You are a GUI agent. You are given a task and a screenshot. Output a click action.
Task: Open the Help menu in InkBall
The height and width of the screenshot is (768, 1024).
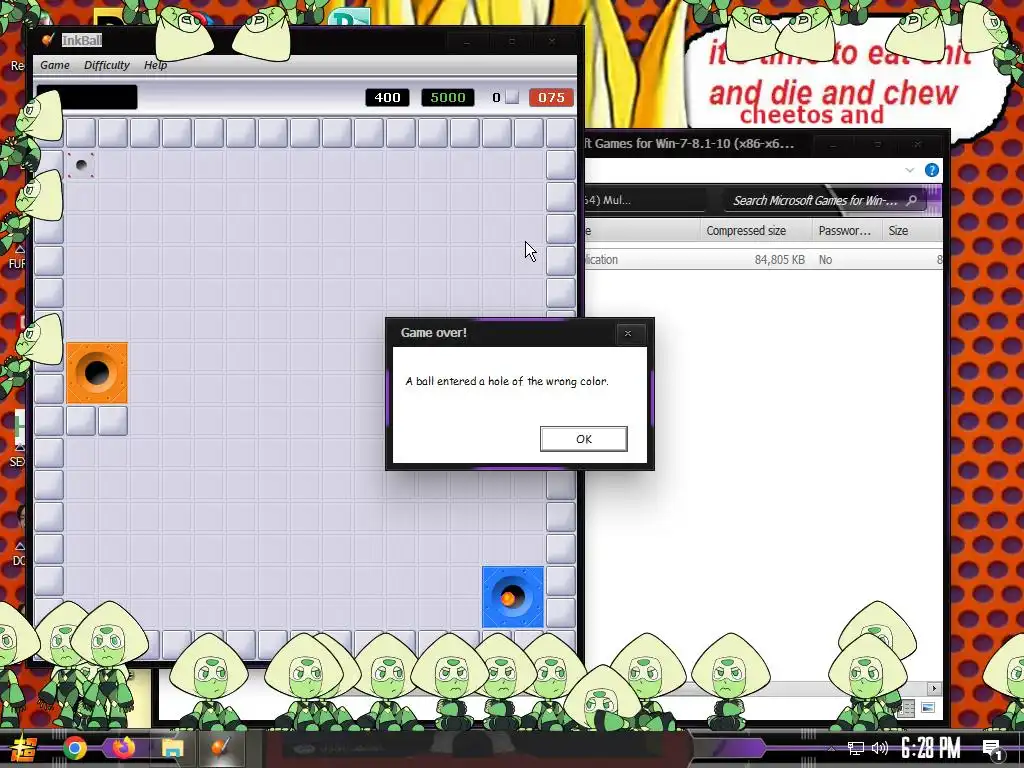155,65
